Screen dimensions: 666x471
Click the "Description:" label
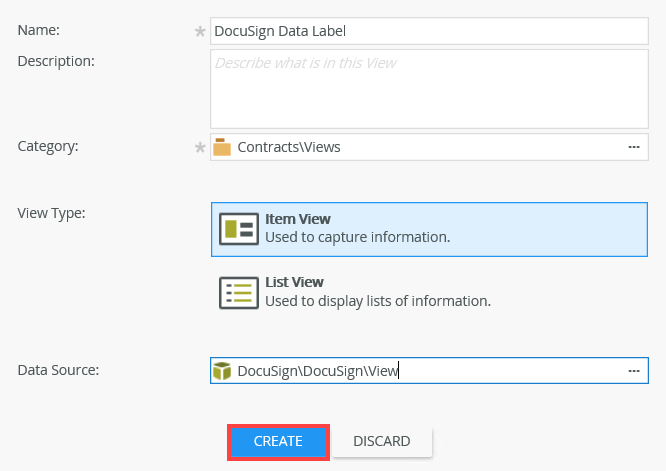56,60
